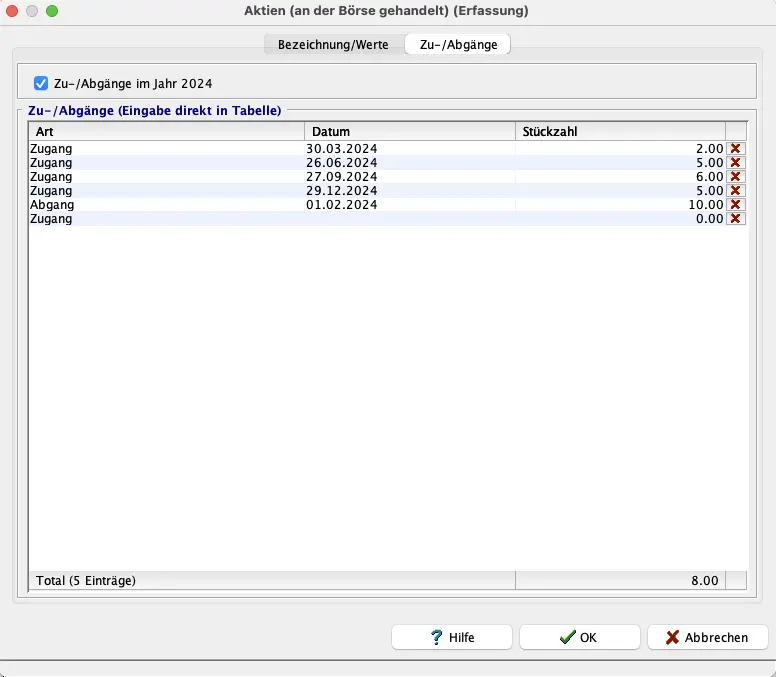
Task: Remove the 26.06.2024 entry with its X icon
Action: (x=736, y=162)
